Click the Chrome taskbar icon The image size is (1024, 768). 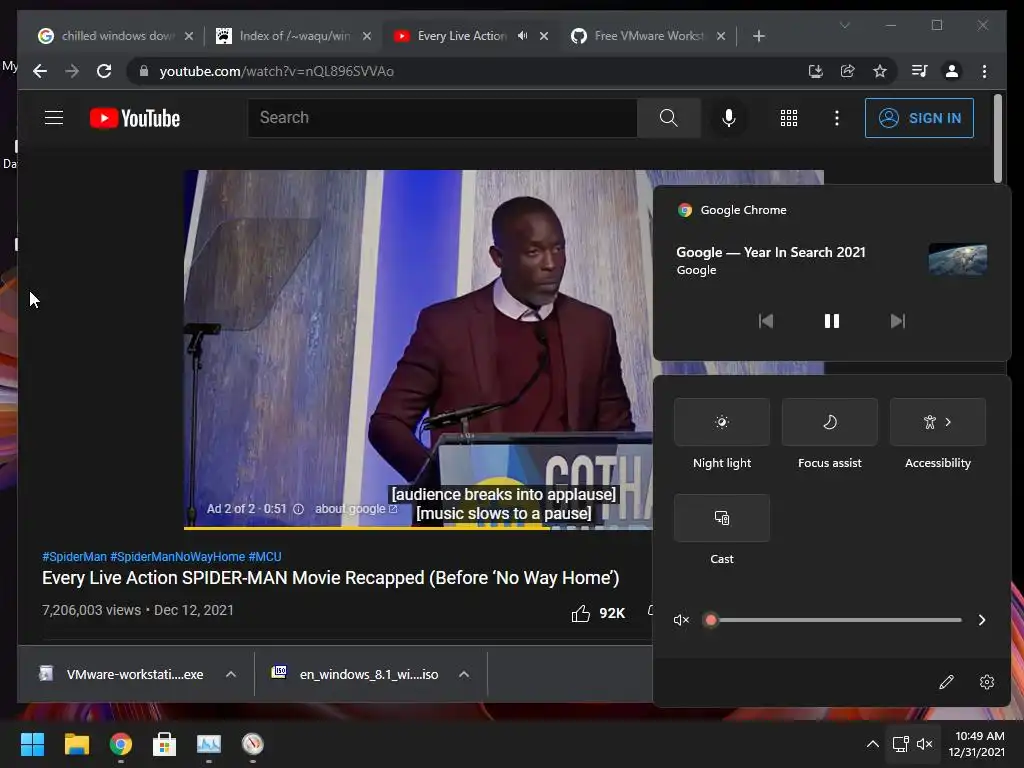click(x=121, y=744)
